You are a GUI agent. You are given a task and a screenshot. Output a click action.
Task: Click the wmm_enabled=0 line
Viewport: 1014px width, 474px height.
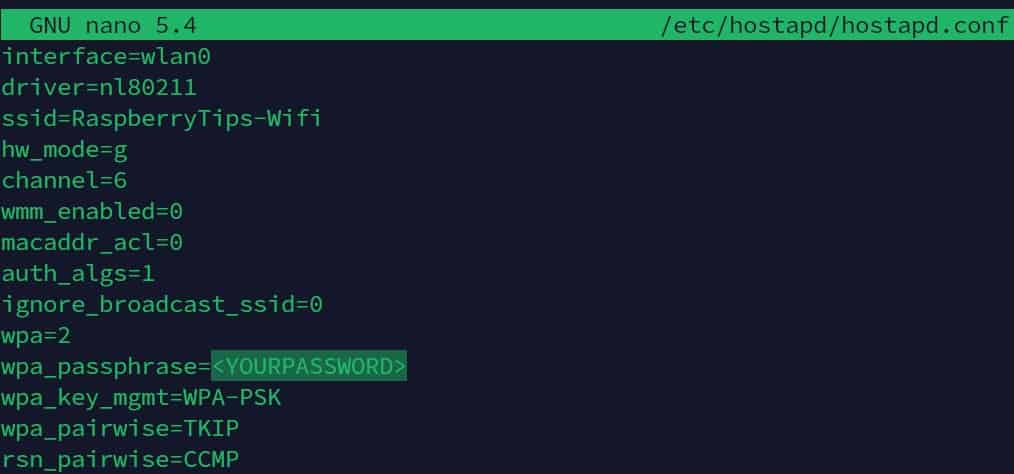coord(92,211)
